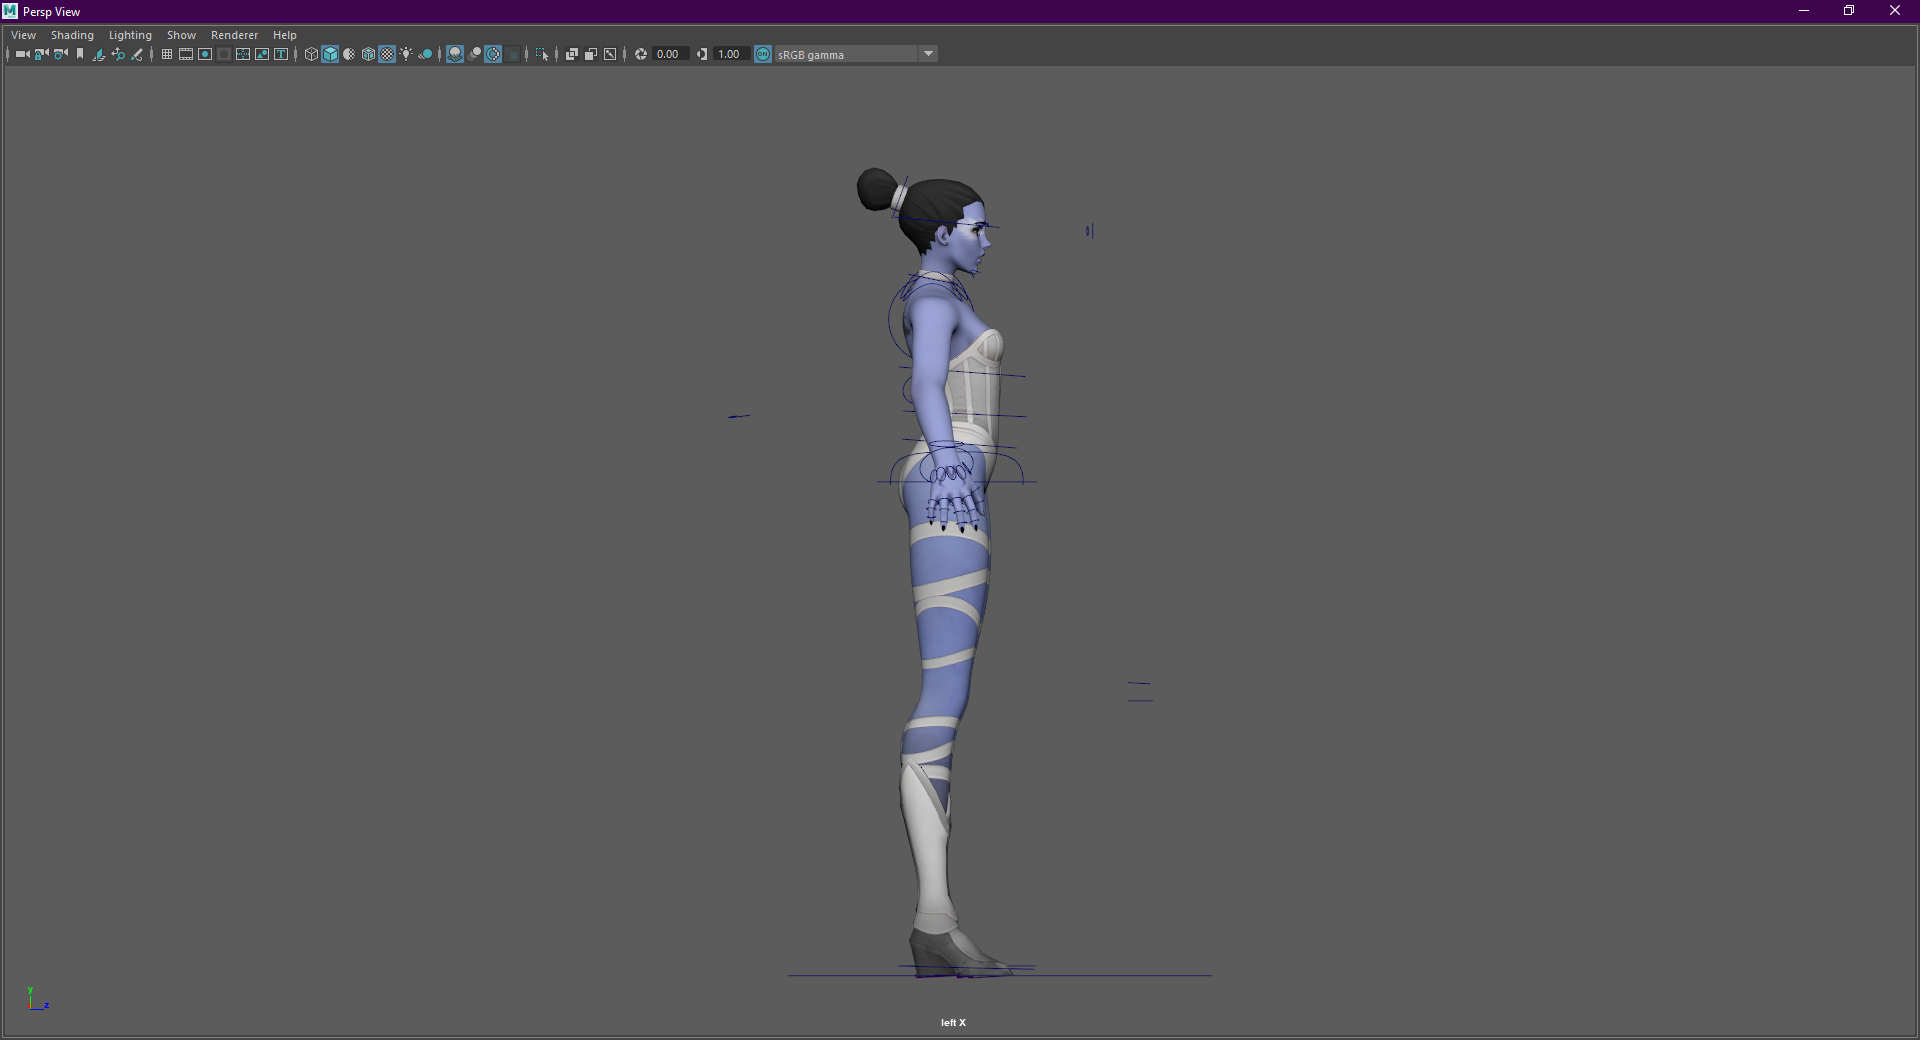Image resolution: width=1920 pixels, height=1040 pixels.
Task: Open Camera Attributes from the toolbar
Action: 61,54
